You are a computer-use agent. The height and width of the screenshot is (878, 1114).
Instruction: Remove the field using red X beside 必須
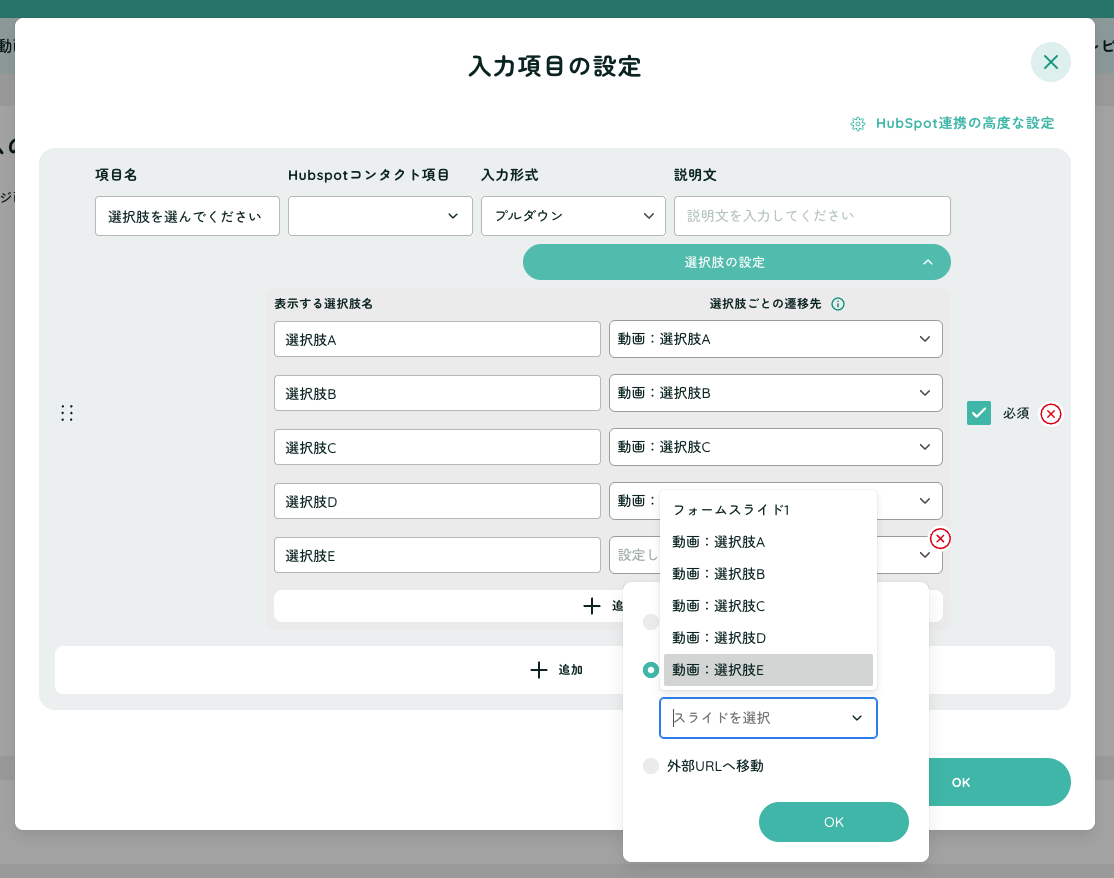(x=1050, y=414)
